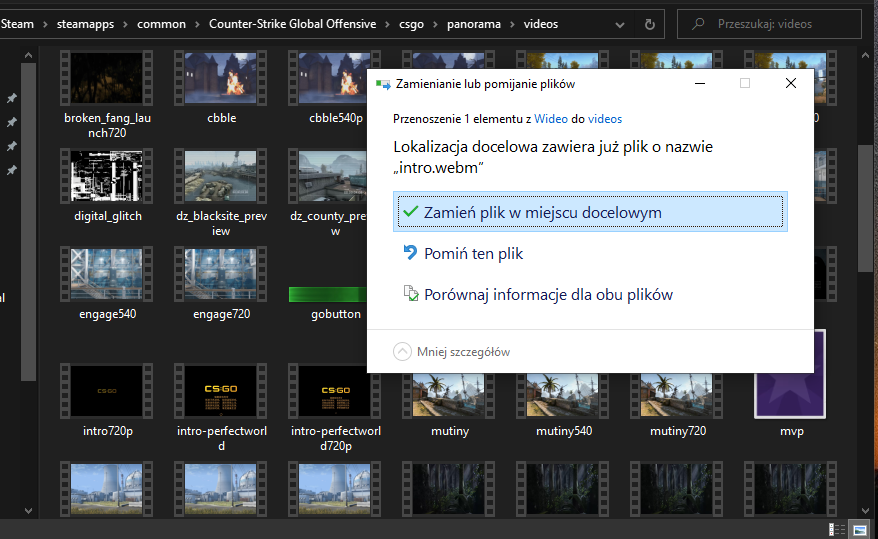The width and height of the screenshot is (878, 539).
Task: Navigate to common in breadcrumb
Action: (x=161, y=24)
